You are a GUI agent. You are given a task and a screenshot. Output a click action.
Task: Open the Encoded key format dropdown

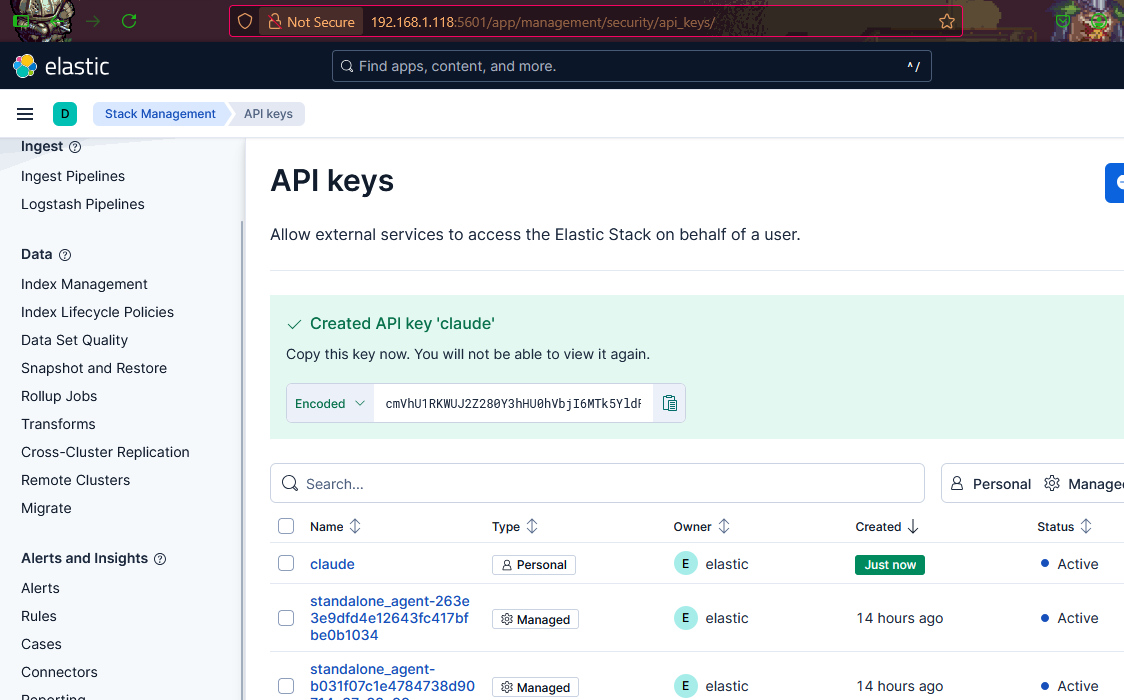pyautogui.click(x=331, y=403)
